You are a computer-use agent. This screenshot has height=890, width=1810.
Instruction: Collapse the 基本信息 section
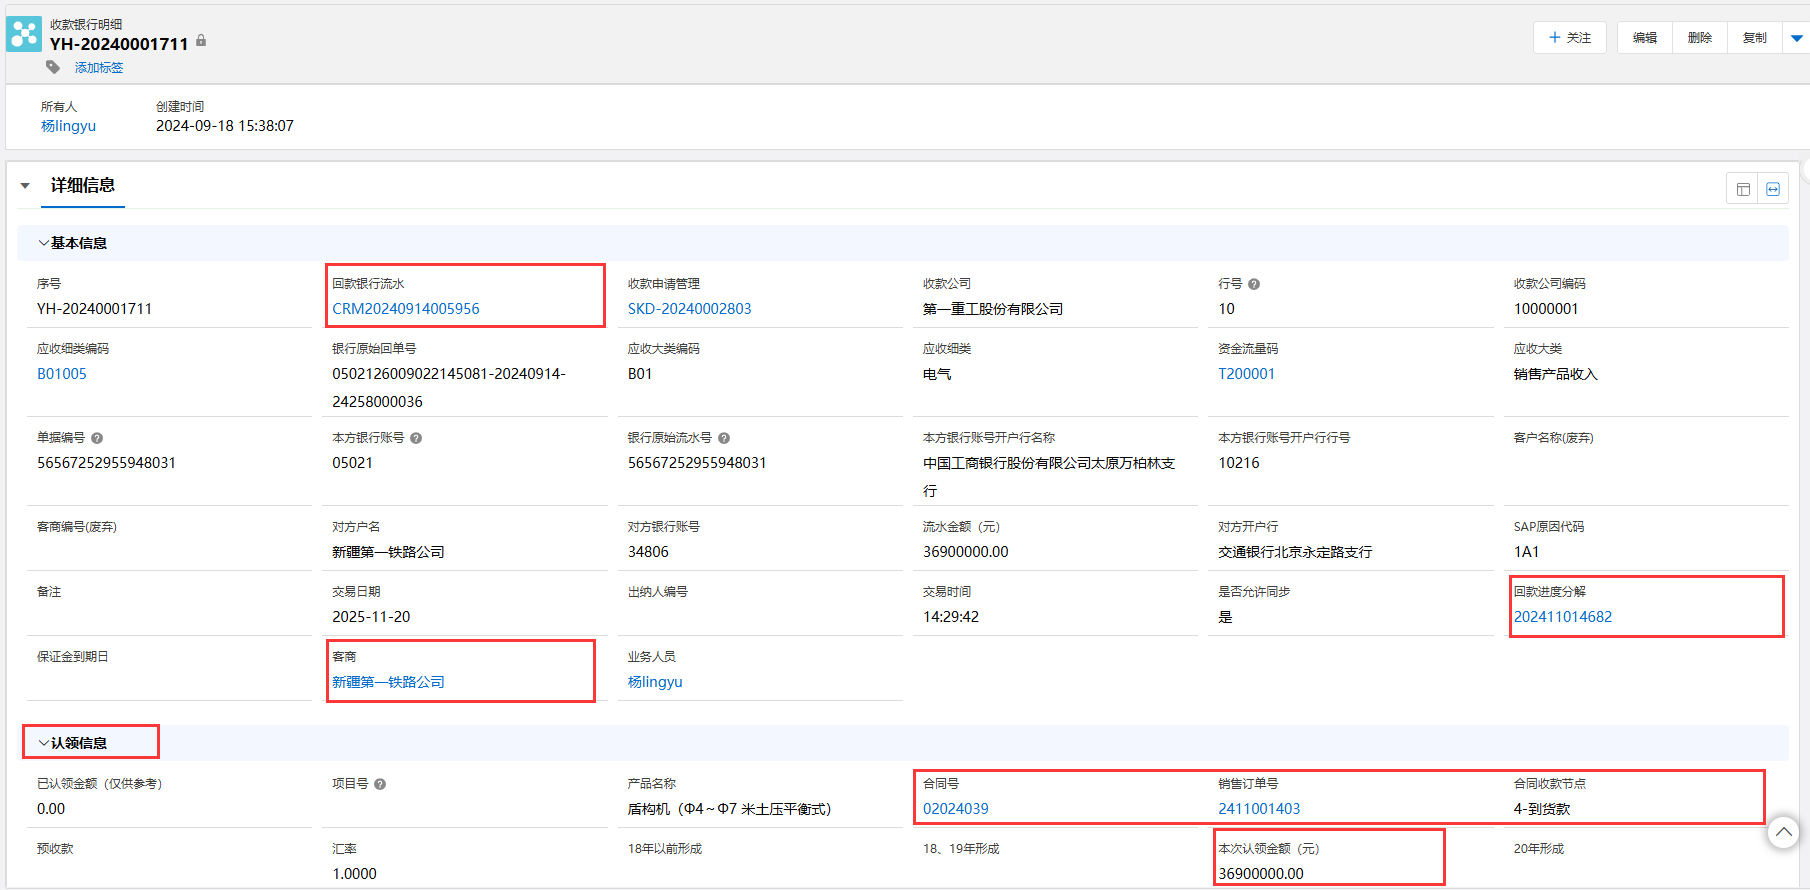click(44, 243)
